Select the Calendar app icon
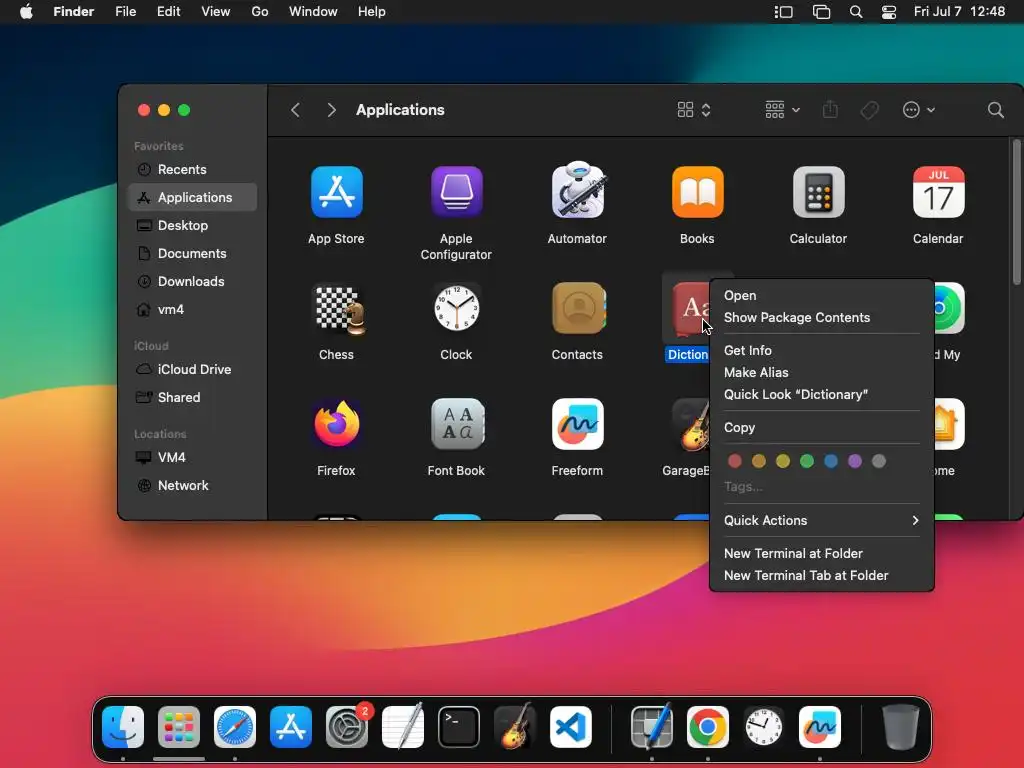 point(938,192)
